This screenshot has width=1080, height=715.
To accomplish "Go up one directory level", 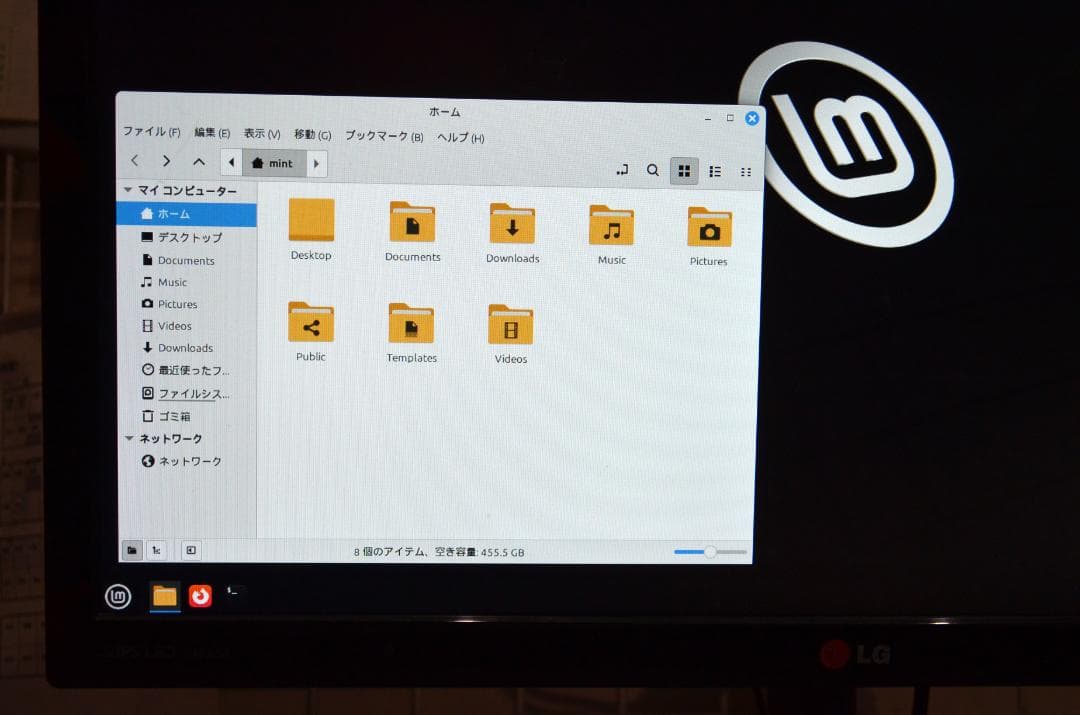I will pyautogui.click(x=199, y=161).
